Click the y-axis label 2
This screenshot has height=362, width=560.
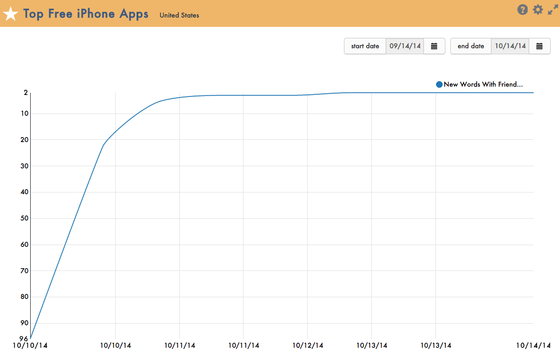click(x=26, y=93)
